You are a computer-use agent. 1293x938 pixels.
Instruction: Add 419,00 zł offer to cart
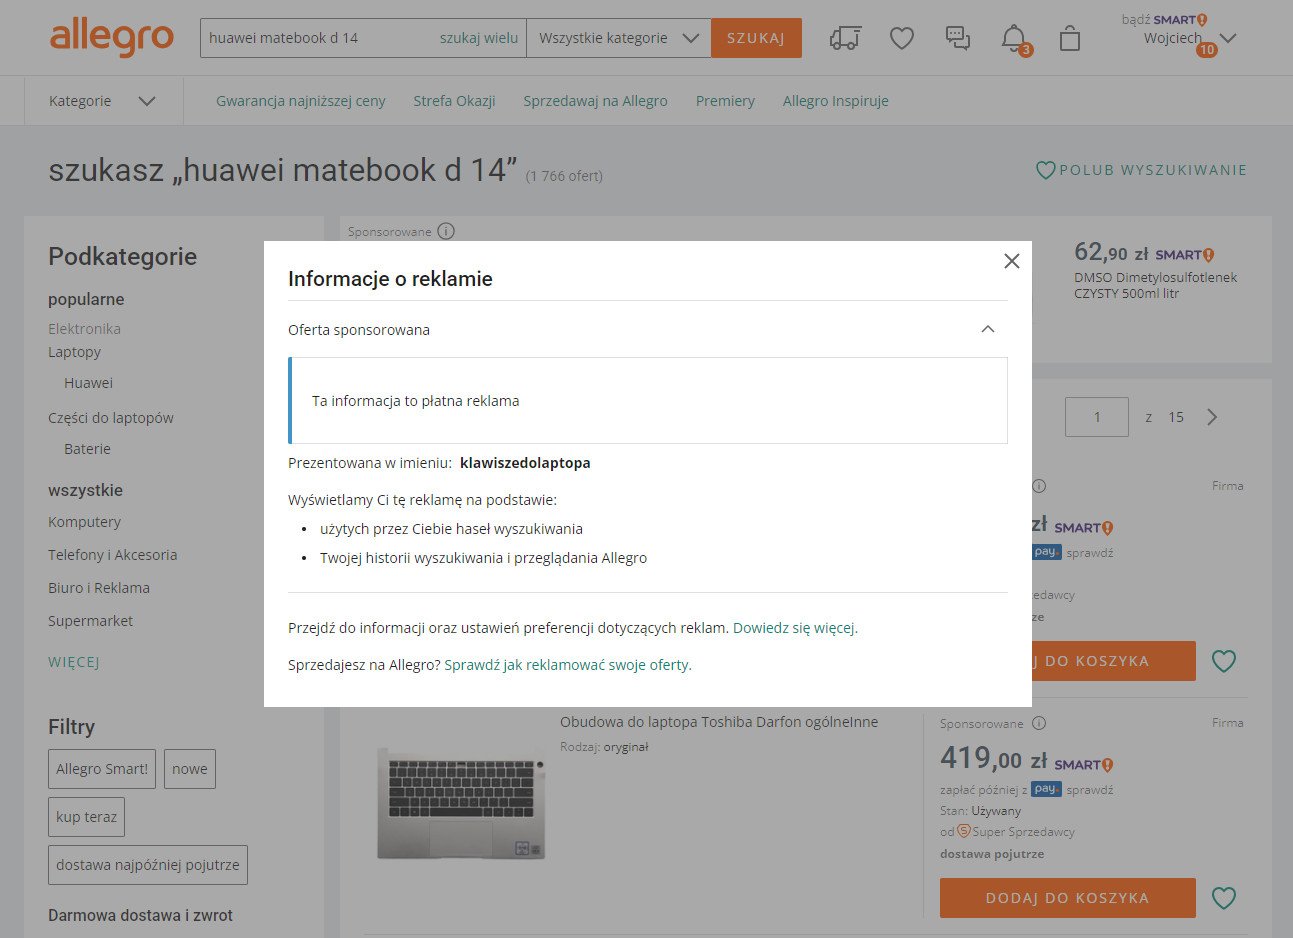coord(1067,898)
